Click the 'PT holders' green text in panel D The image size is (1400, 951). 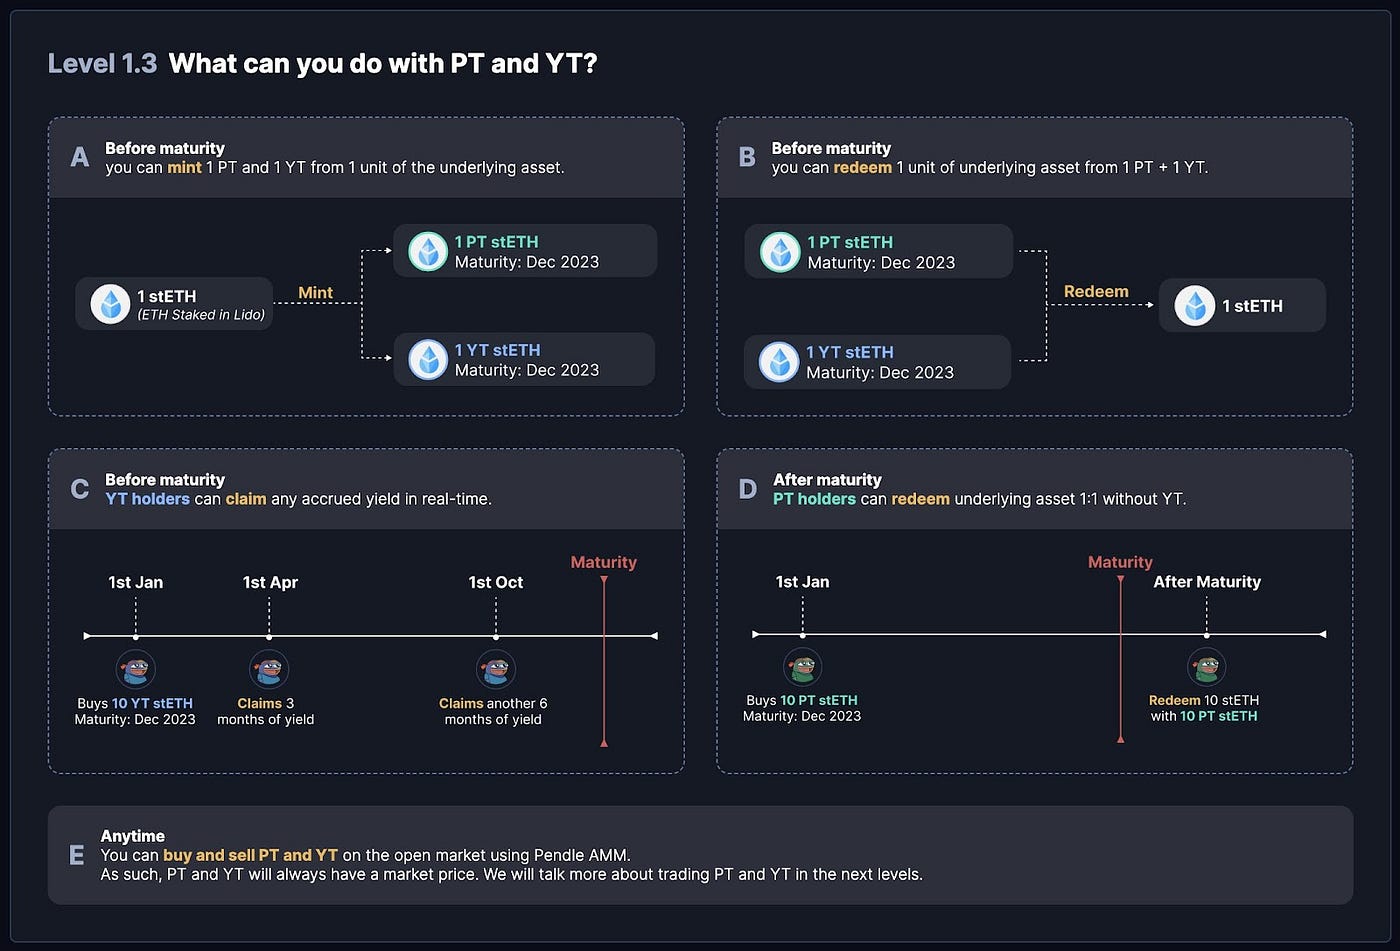point(814,499)
